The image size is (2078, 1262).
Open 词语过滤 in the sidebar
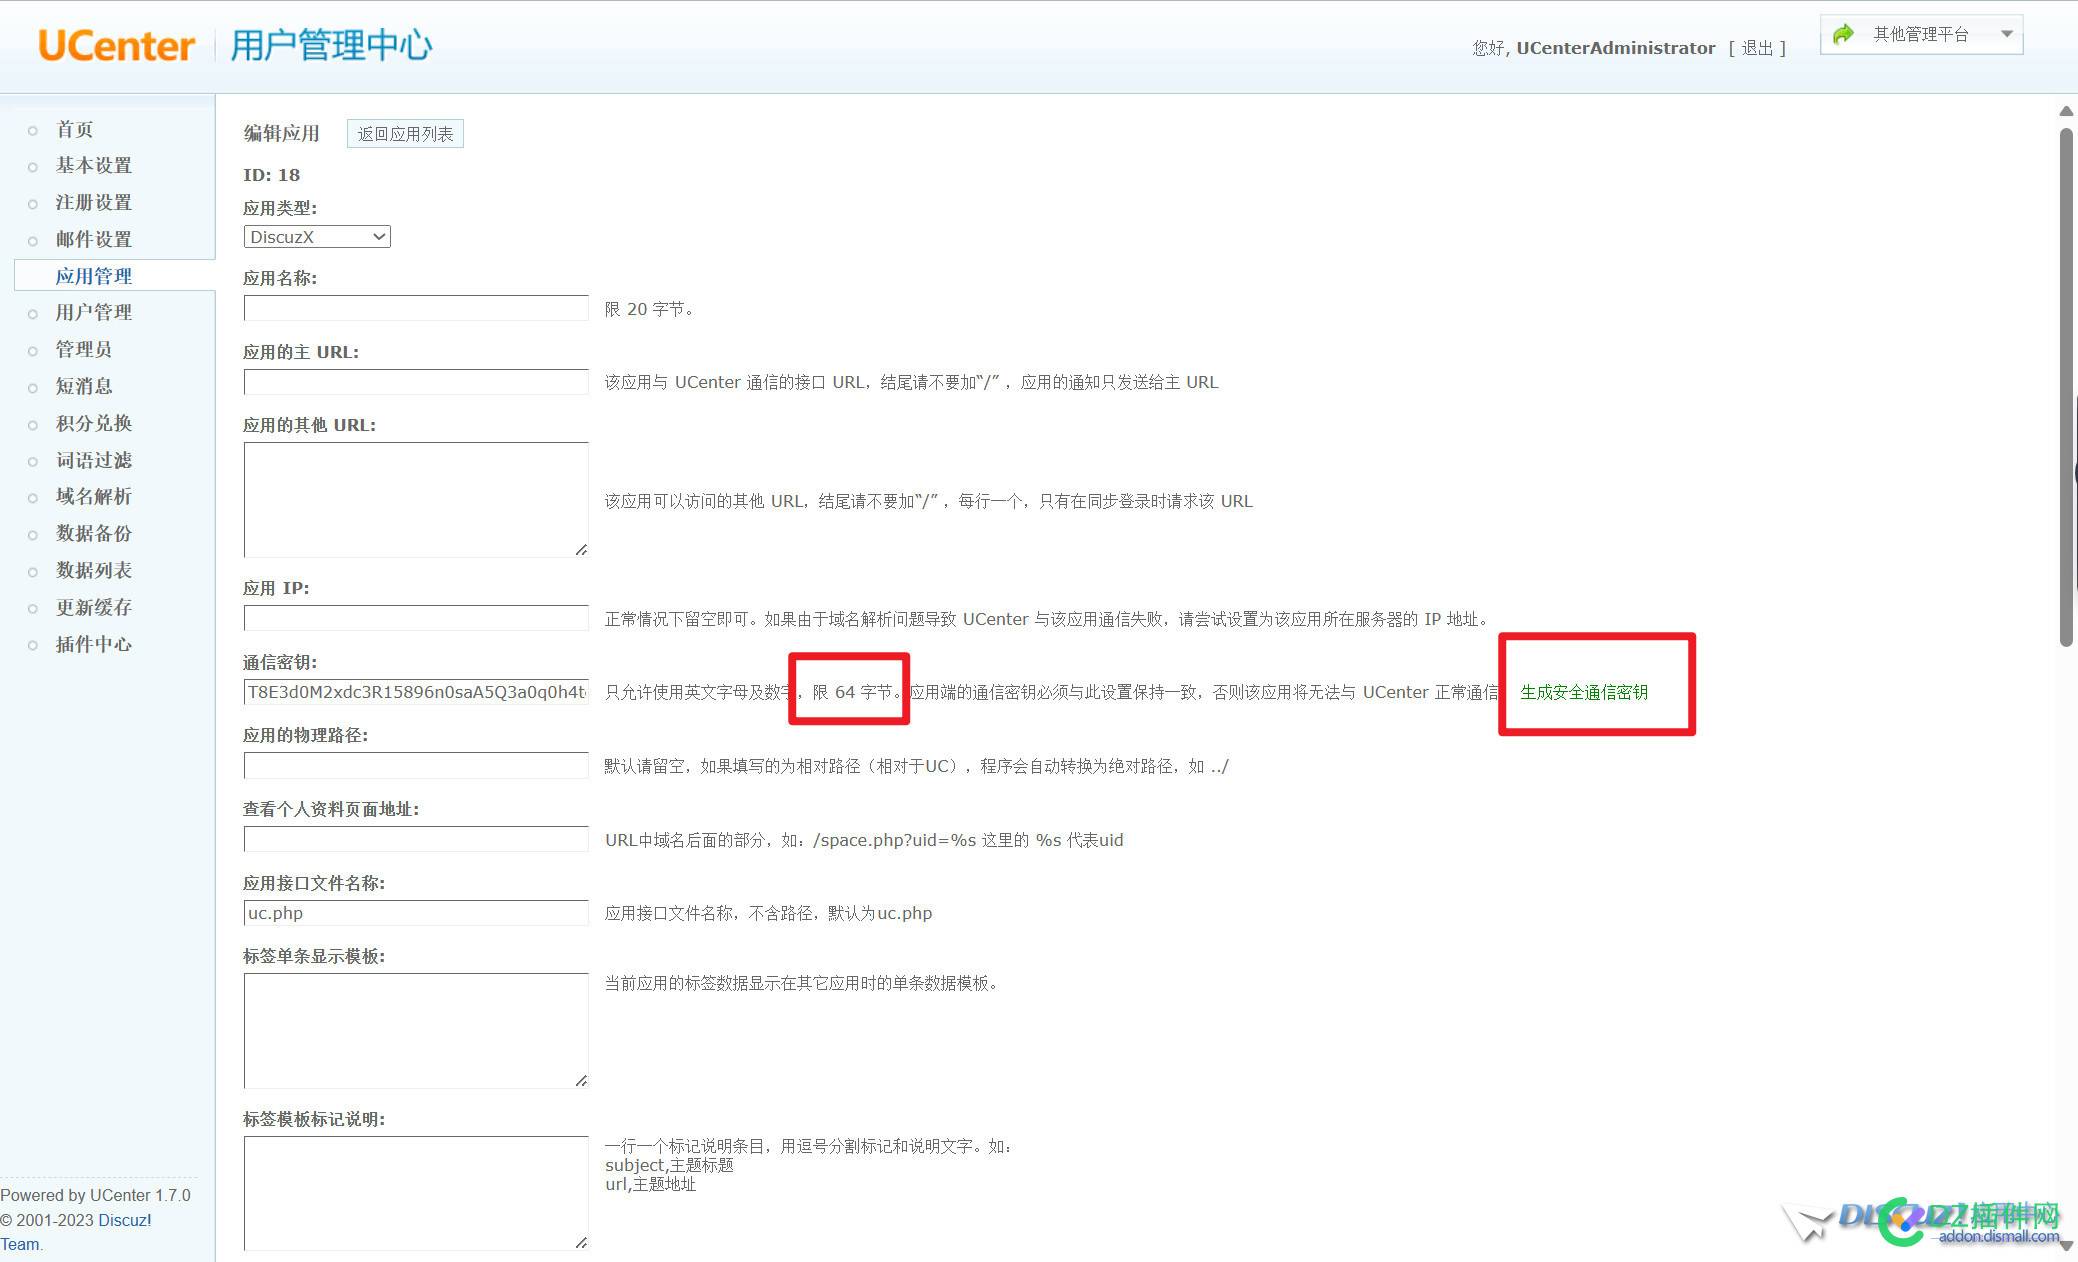(94, 460)
